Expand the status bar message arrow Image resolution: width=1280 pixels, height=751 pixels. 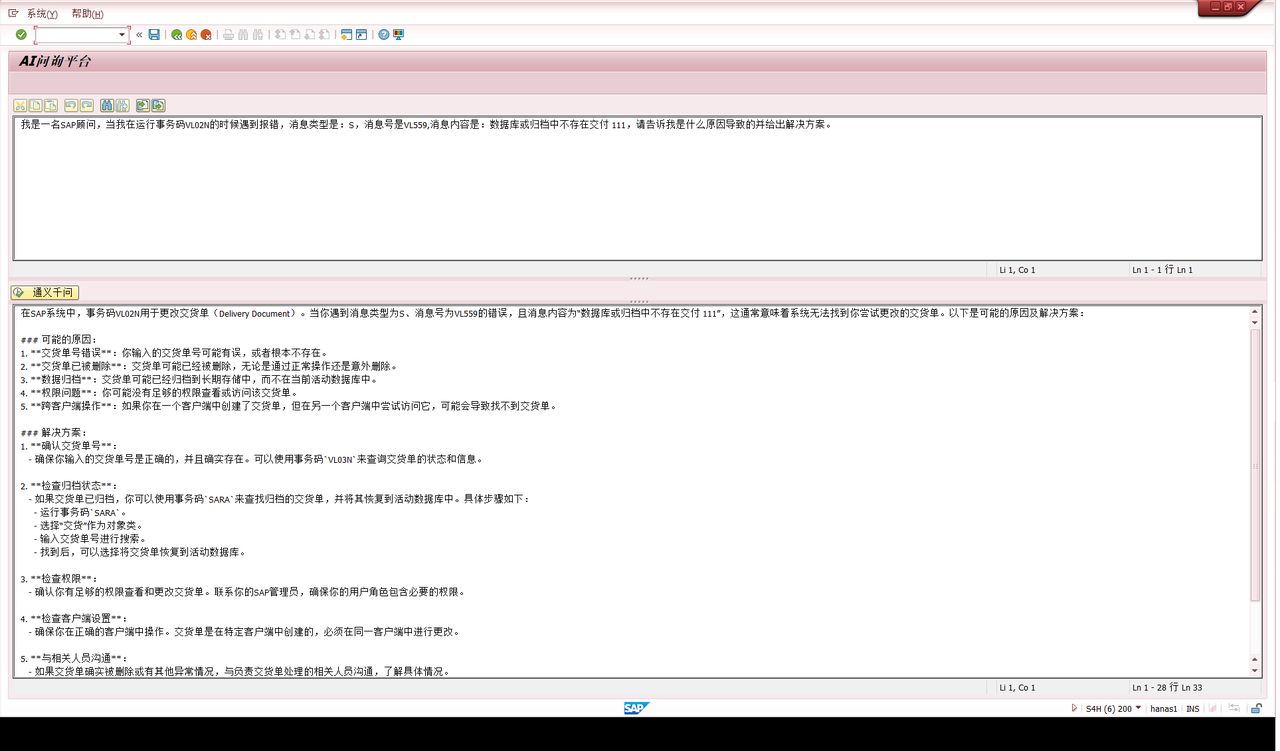(1075, 708)
